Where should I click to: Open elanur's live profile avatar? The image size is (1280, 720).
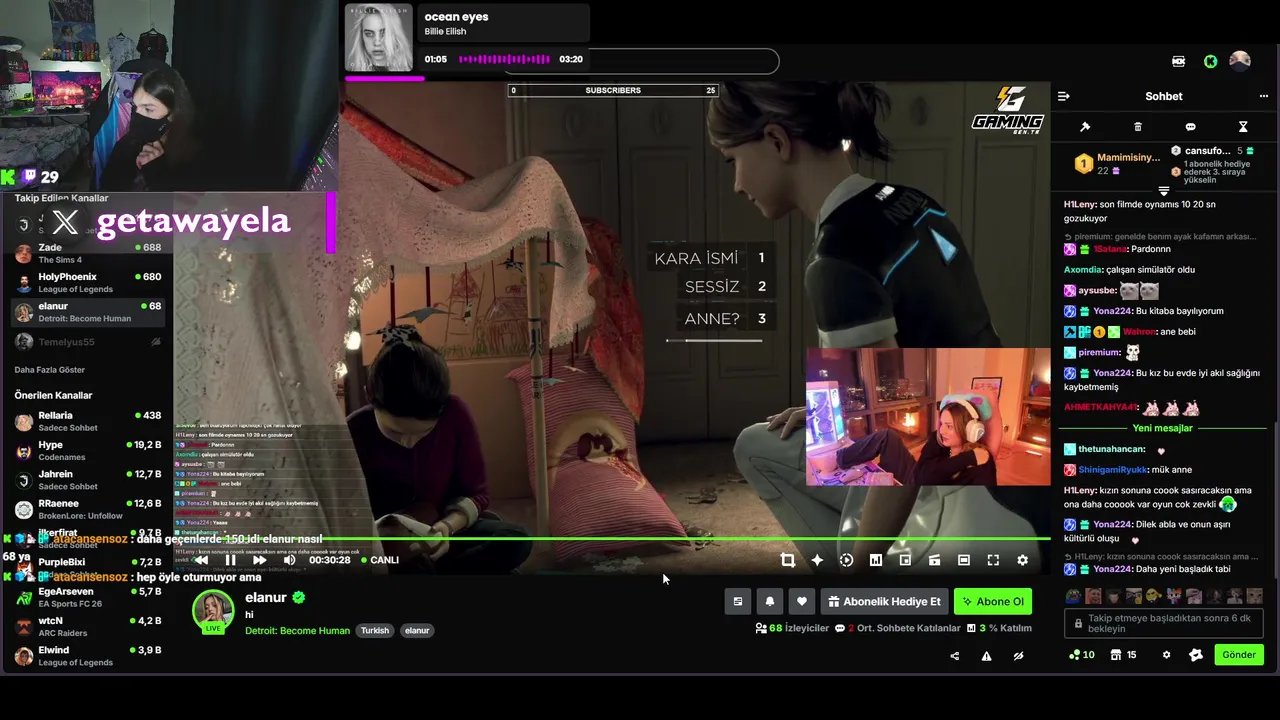pos(213,612)
